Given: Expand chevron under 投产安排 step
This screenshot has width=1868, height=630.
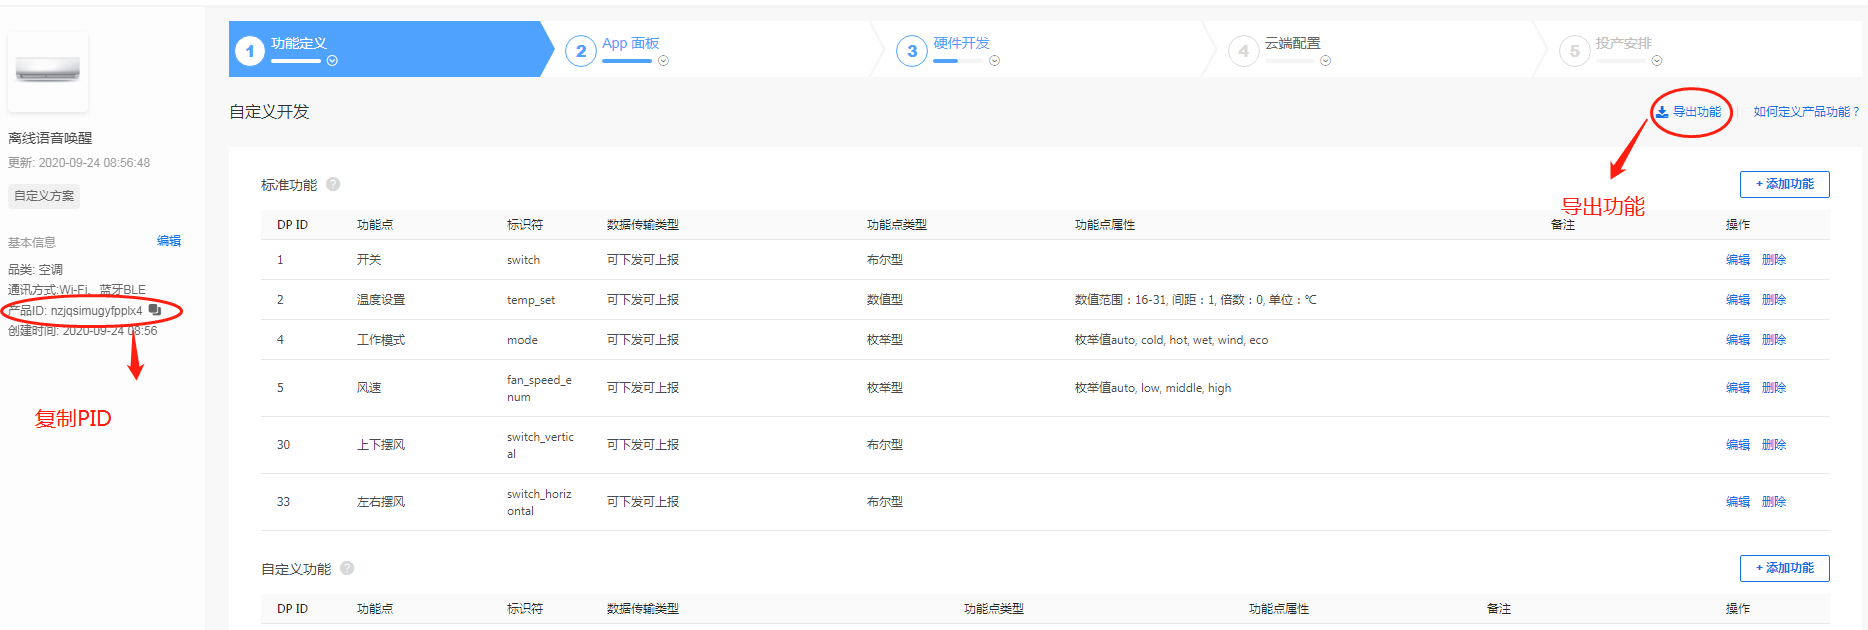Looking at the screenshot, I should 1657,61.
